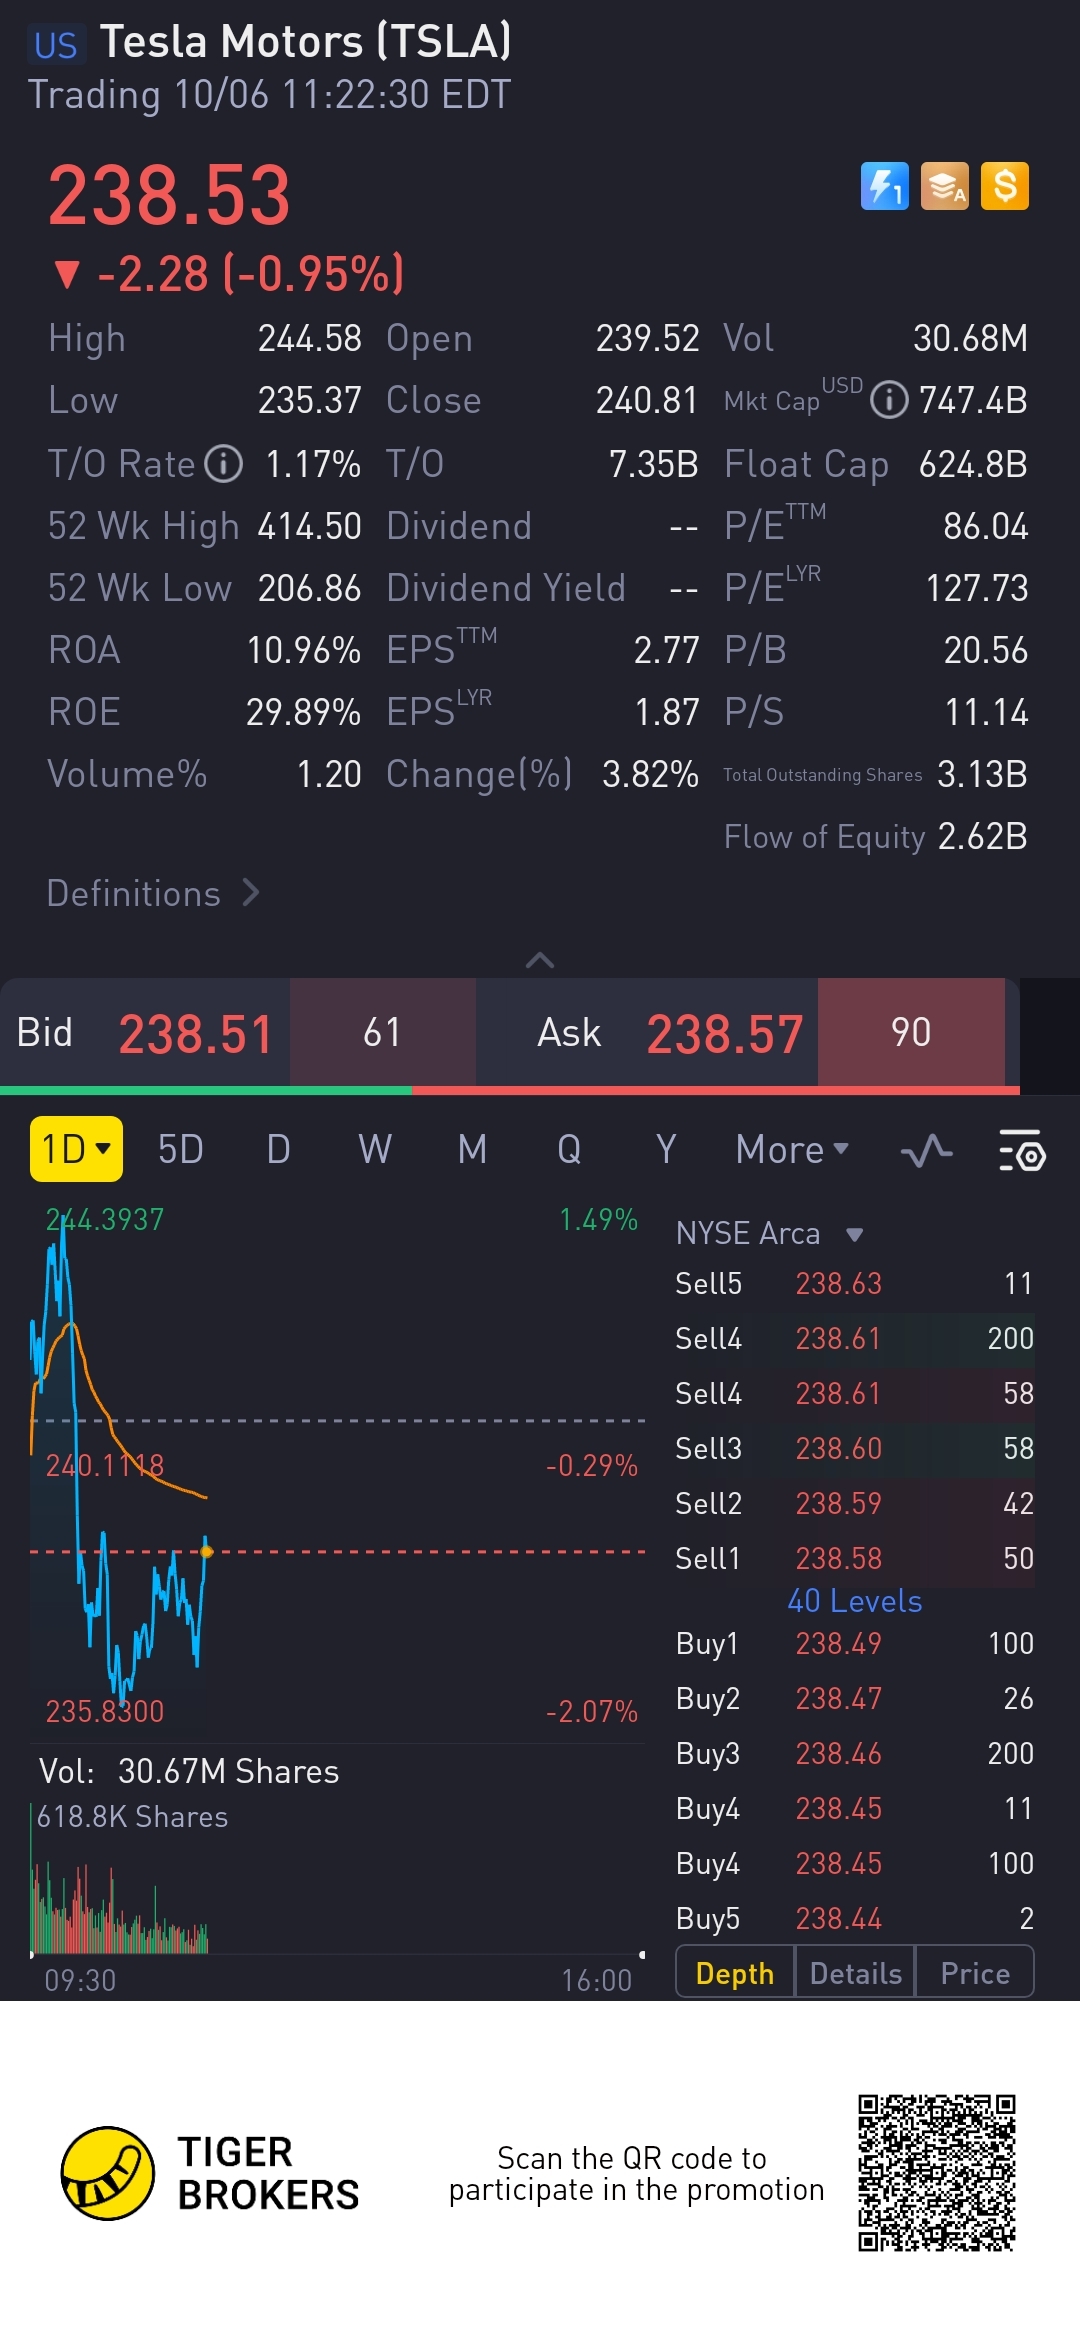The image size is (1080, 2346).
Task: Open the Definitions link
Action: pyautogui.click(x=153, y=893)
